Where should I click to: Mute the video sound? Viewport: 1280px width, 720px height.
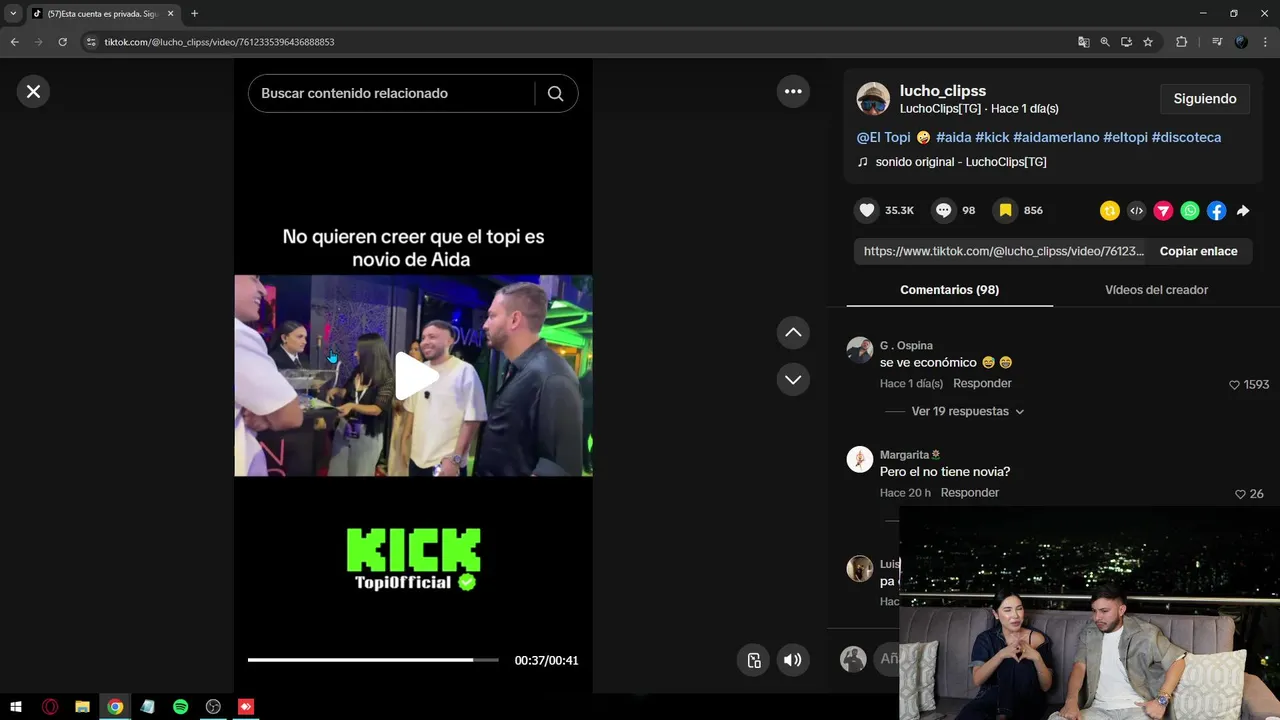tap(793, 660)
